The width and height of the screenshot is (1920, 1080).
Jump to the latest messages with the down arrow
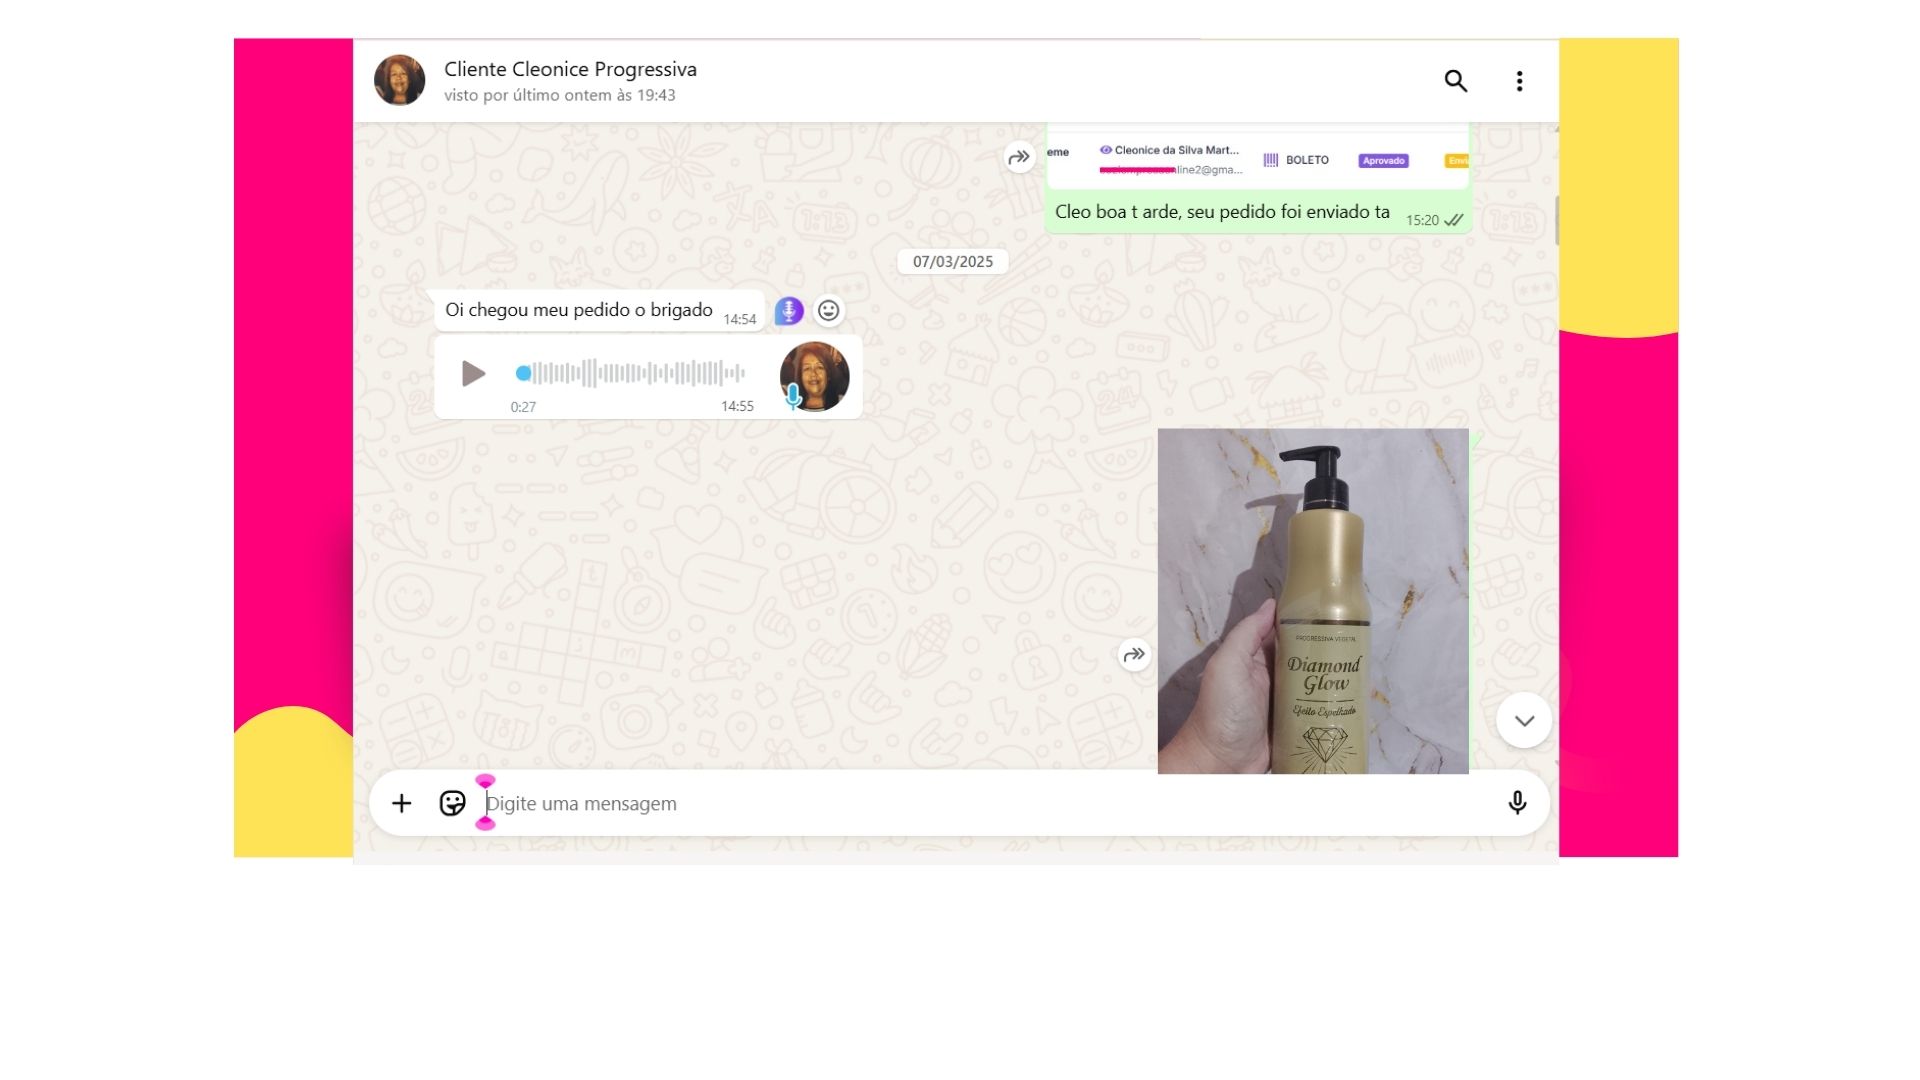[1524, 720]
